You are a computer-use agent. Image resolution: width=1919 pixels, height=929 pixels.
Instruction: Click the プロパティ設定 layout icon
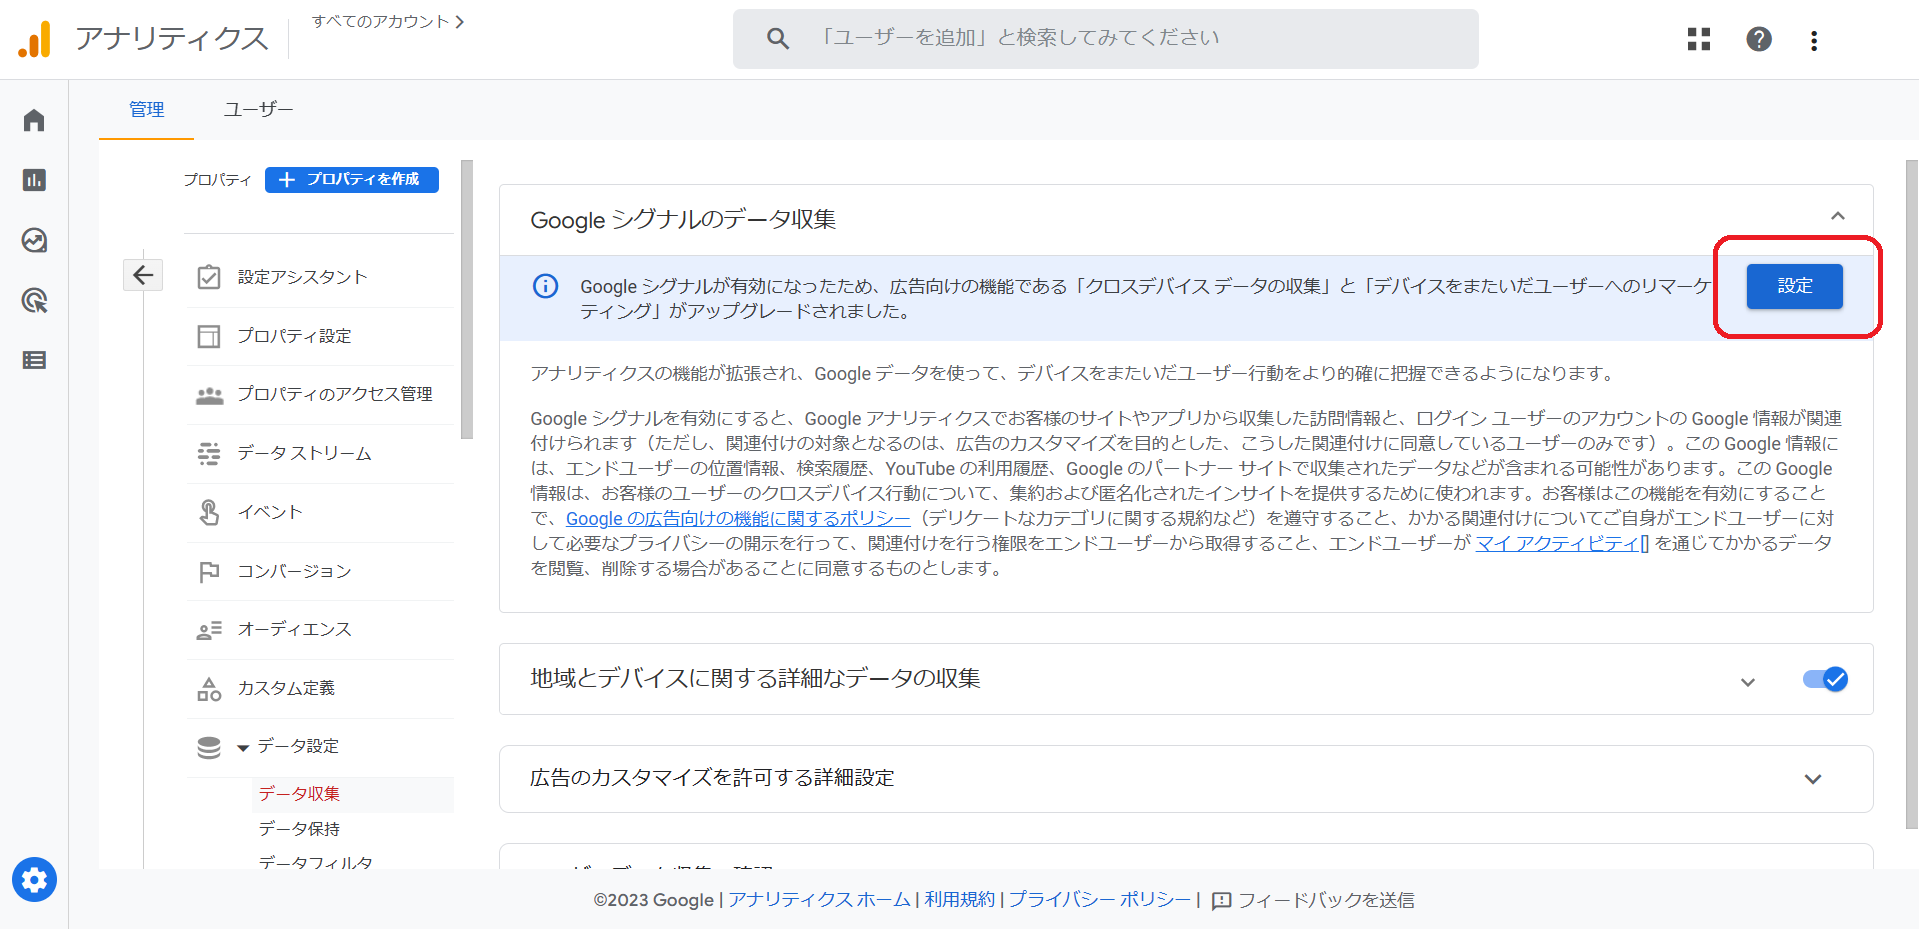209,336
